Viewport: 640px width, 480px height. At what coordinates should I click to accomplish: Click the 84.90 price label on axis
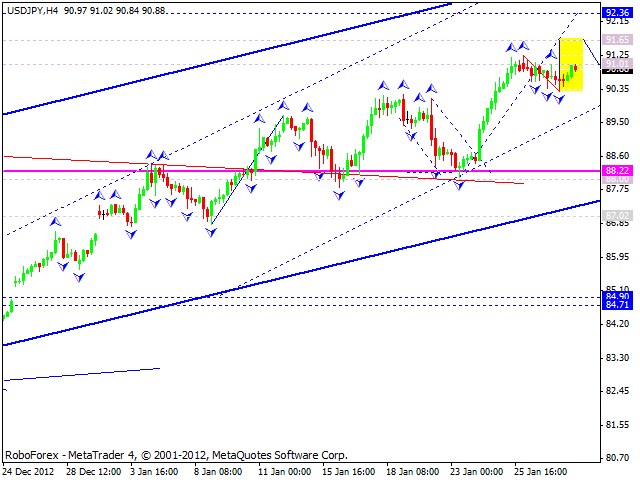(617, 297)
